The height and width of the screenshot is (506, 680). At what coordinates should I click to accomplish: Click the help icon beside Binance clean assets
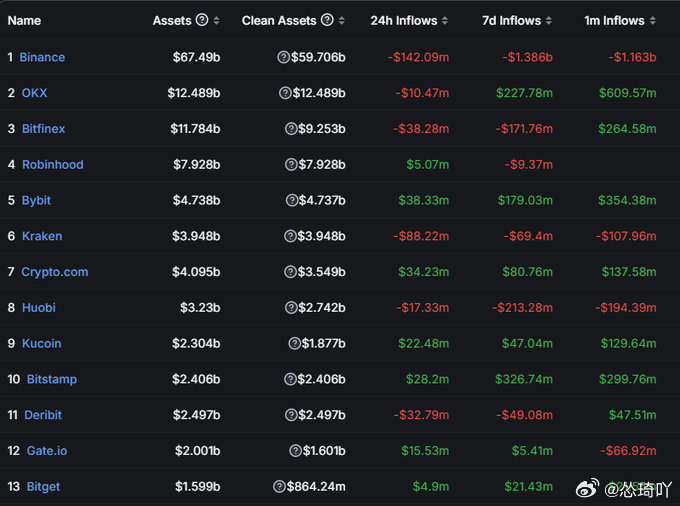[283, 57]
